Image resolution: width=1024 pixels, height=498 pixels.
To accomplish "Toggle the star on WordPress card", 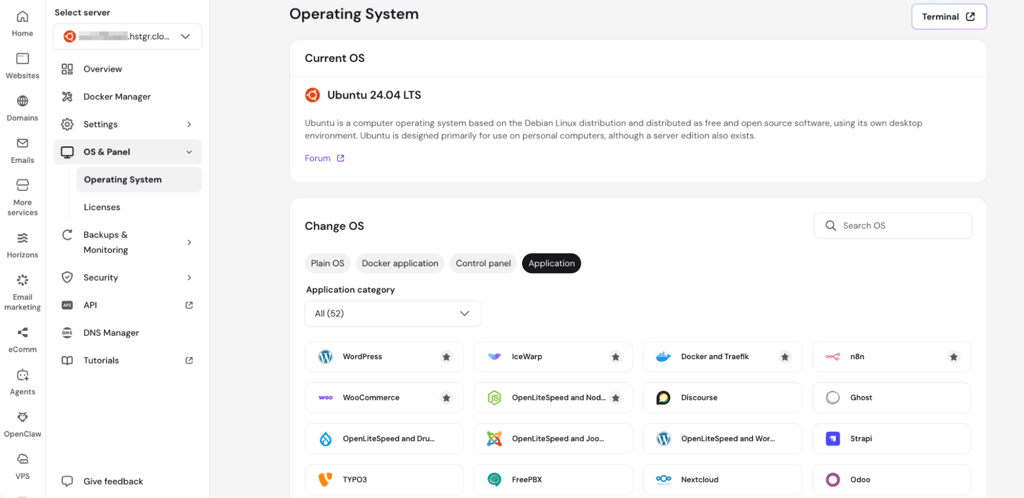I will [446, 357].
